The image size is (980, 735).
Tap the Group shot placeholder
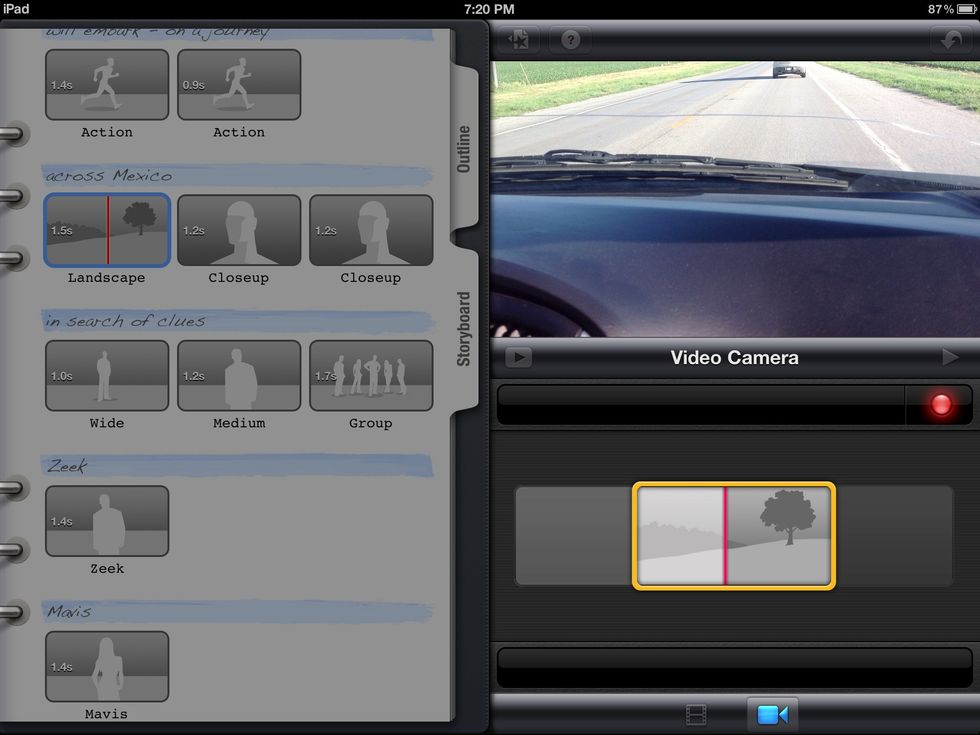[371, 376]
